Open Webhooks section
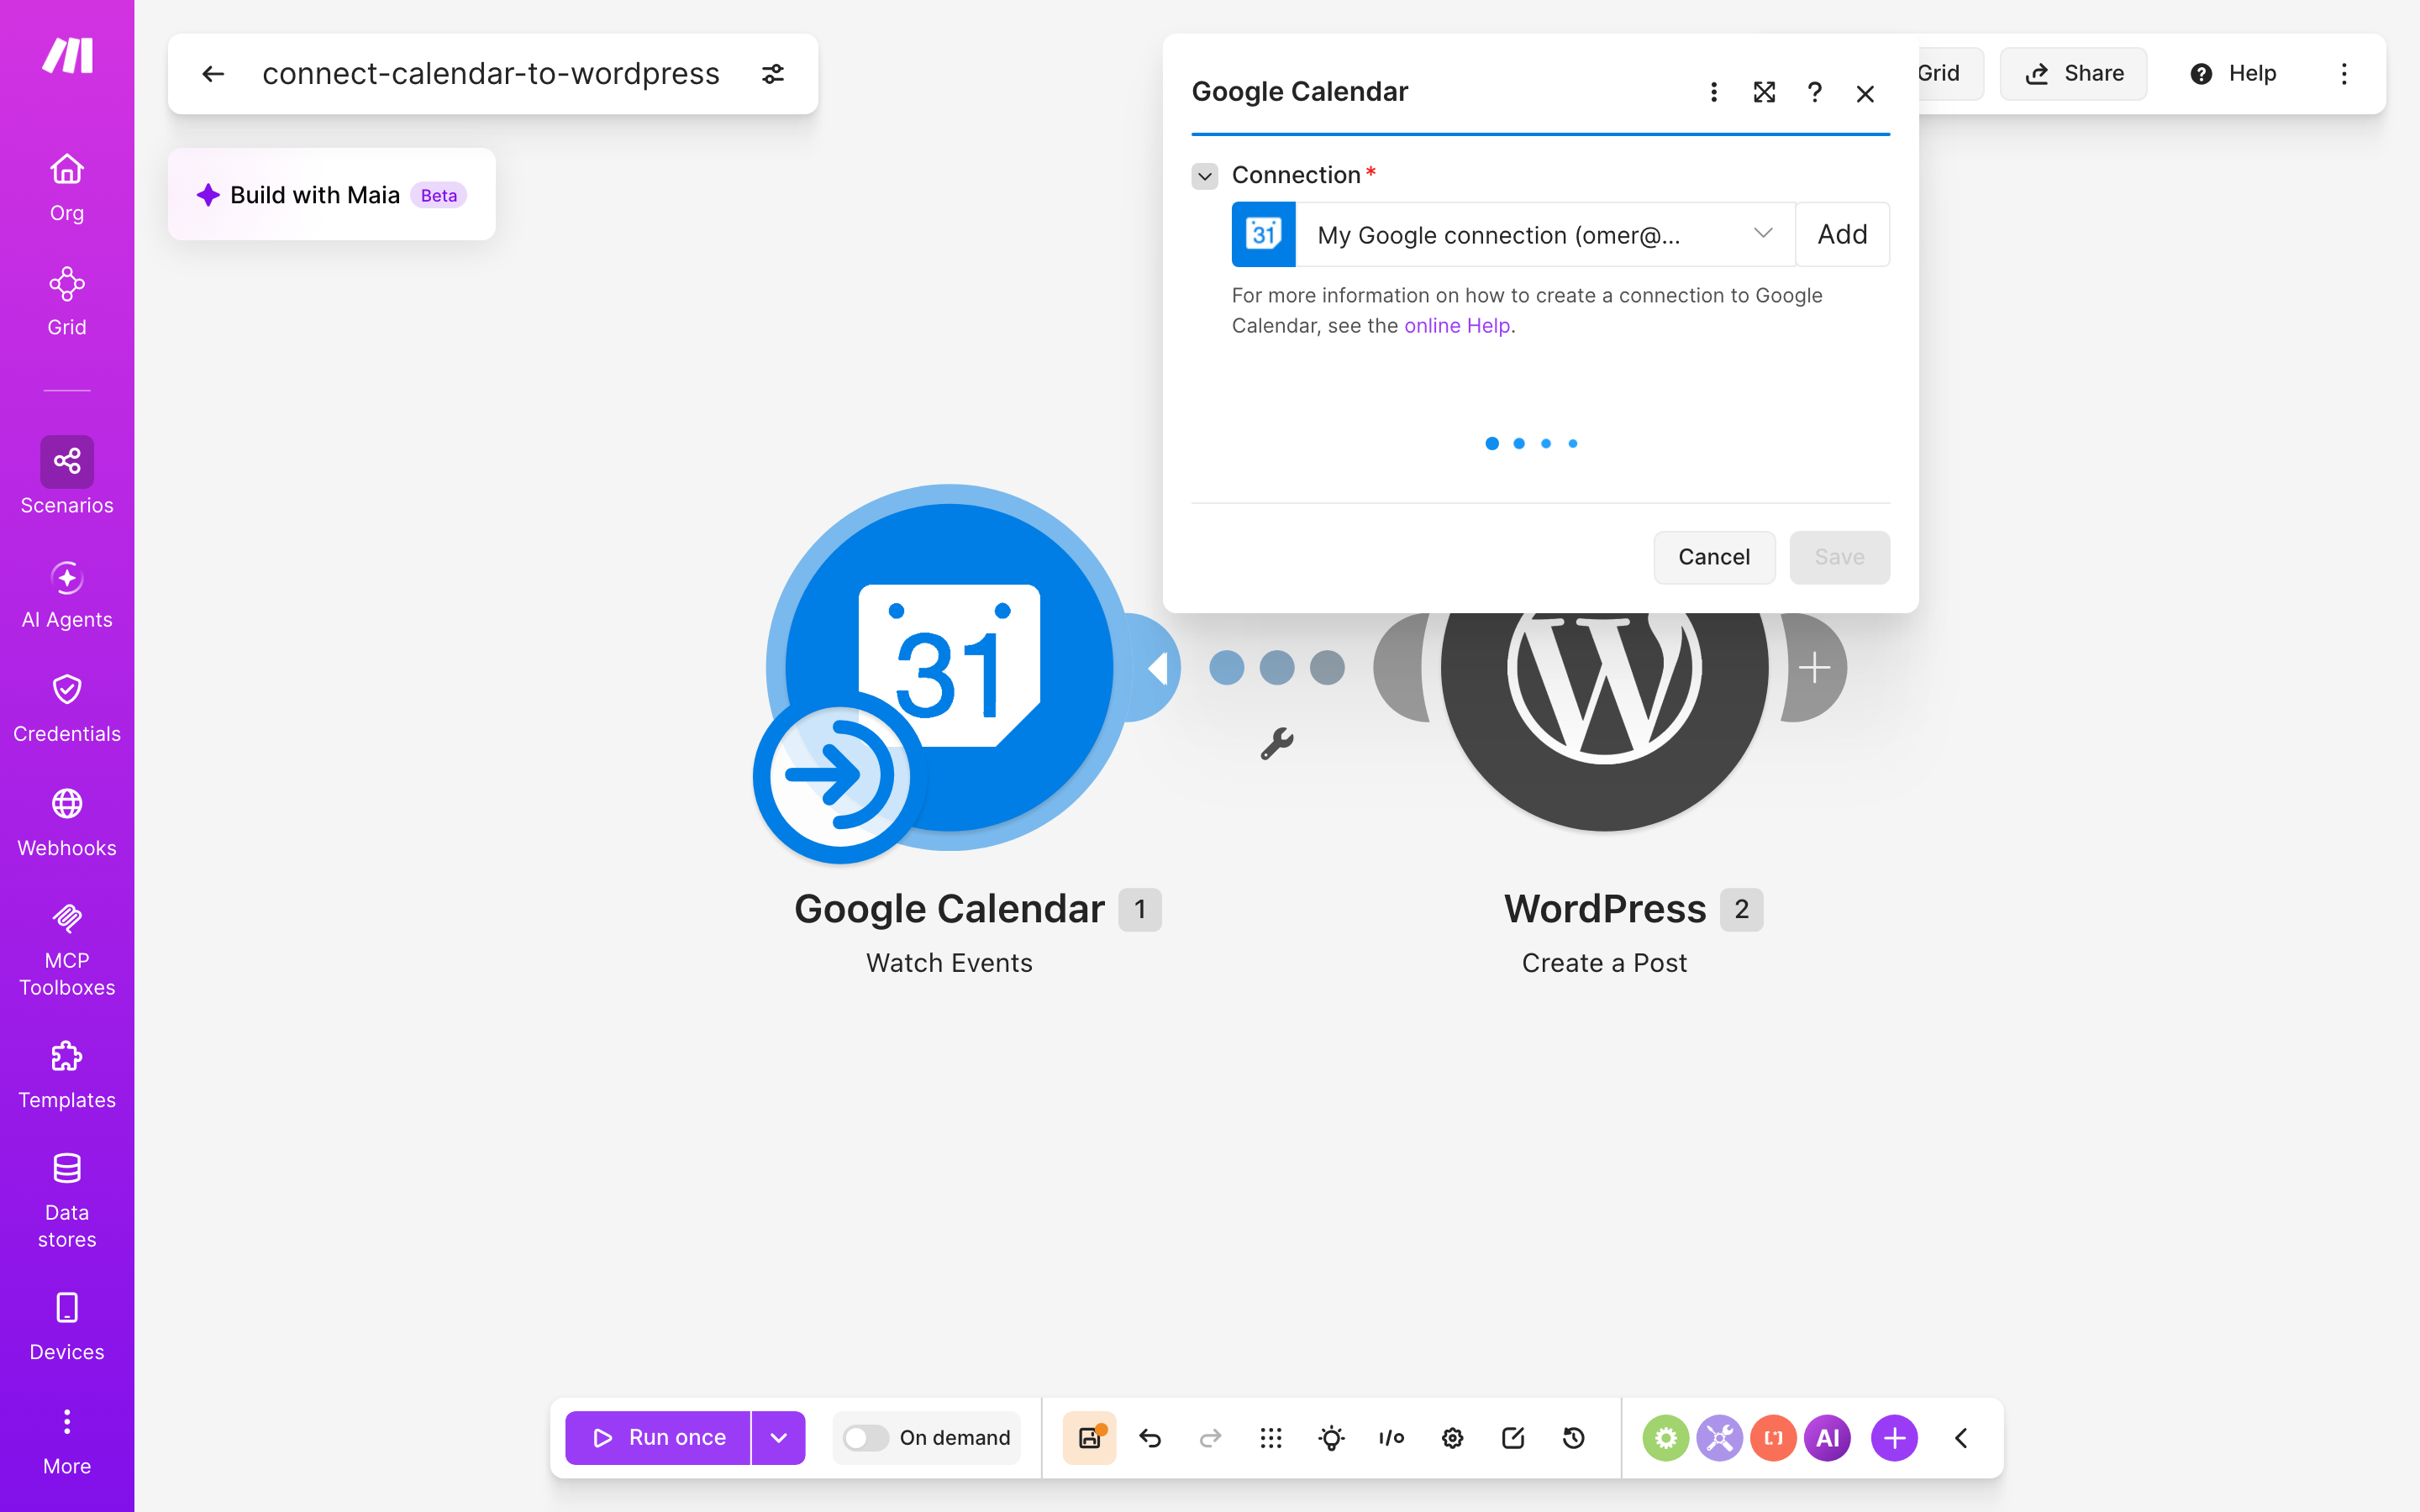 click(67, 822)
